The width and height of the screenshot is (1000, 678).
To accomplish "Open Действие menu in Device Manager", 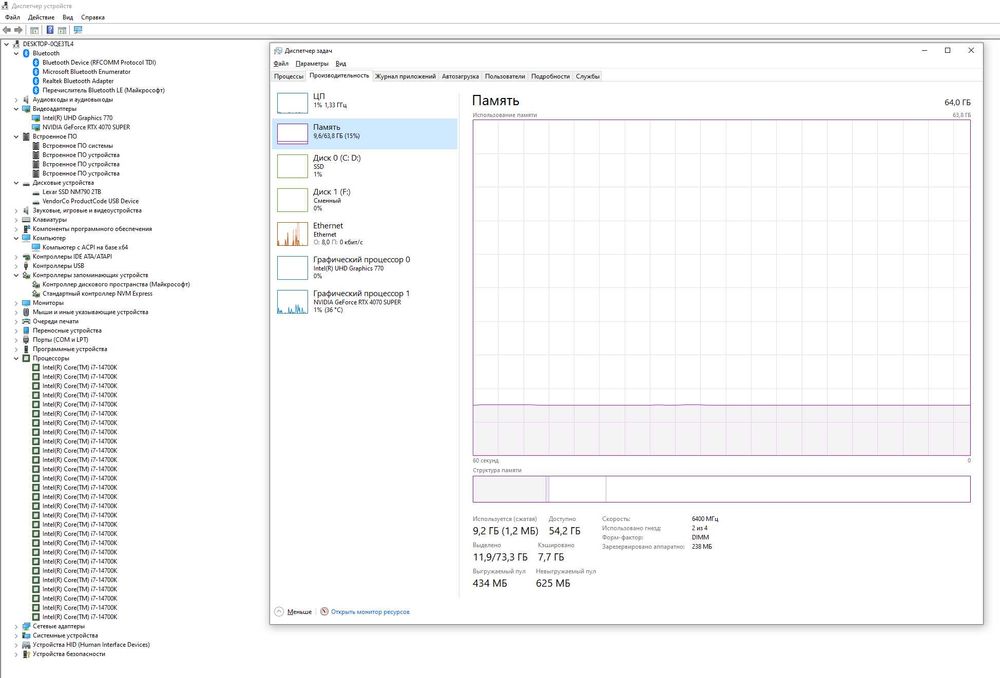I will pyautogui.click(x=41, y=17).
